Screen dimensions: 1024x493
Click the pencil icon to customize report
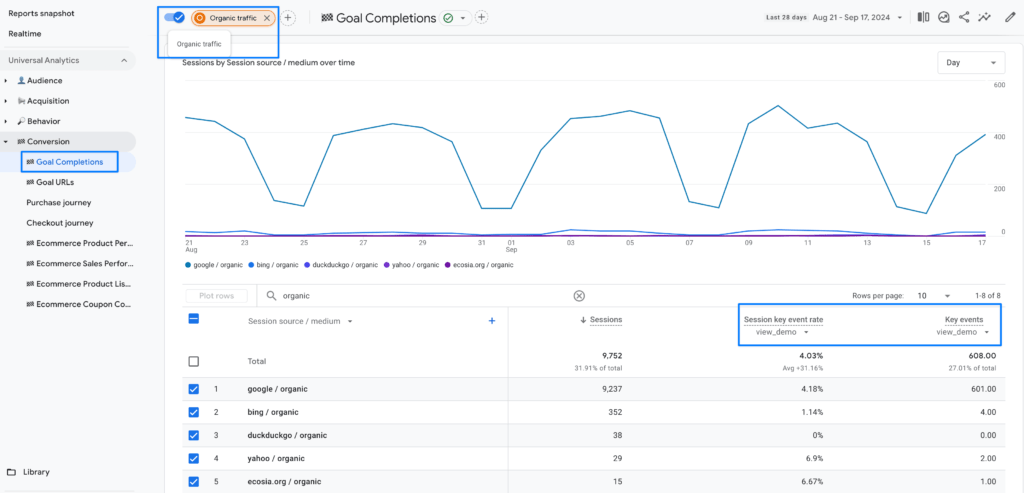pos(1009,17)
